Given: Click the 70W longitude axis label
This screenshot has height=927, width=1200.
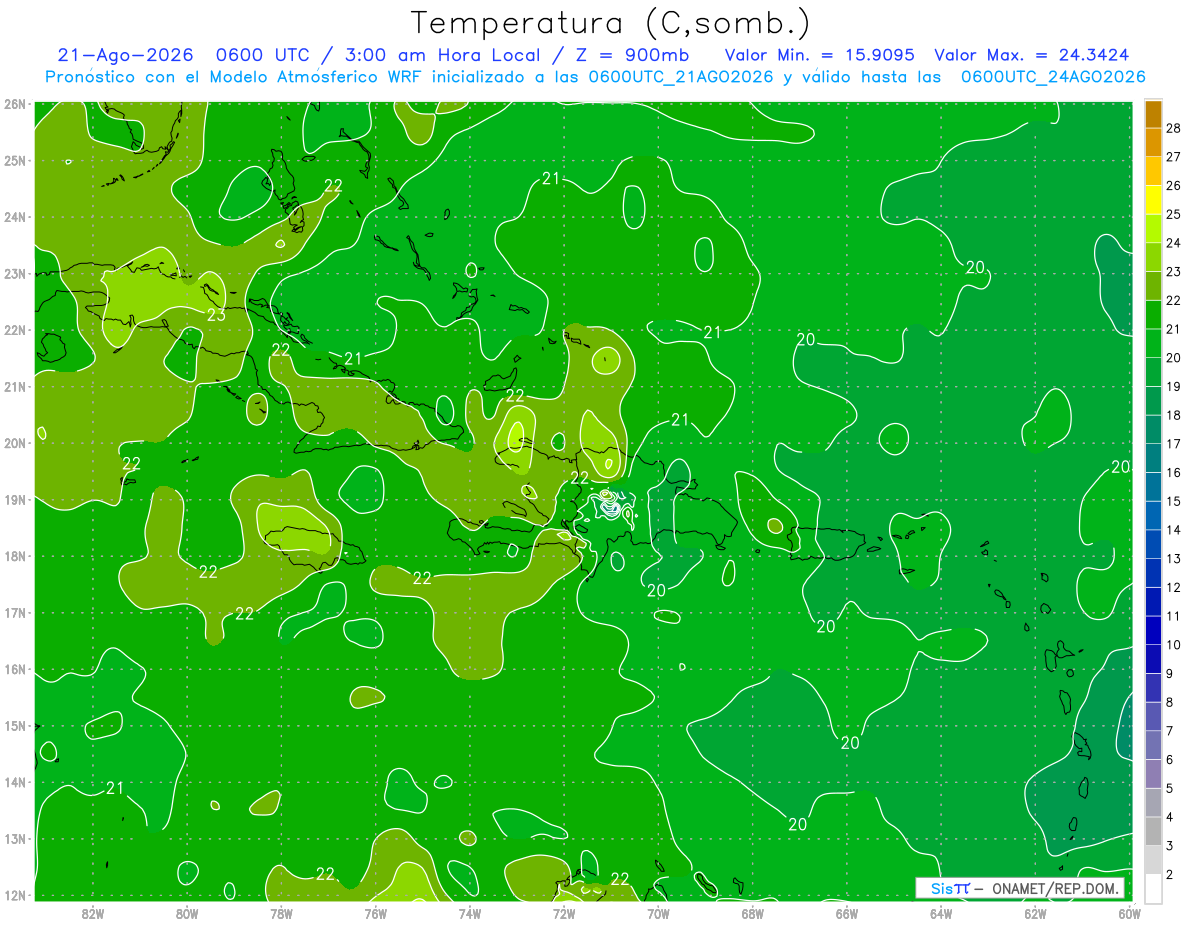Looking at the screenshot, I should click(x=658, y=913).
